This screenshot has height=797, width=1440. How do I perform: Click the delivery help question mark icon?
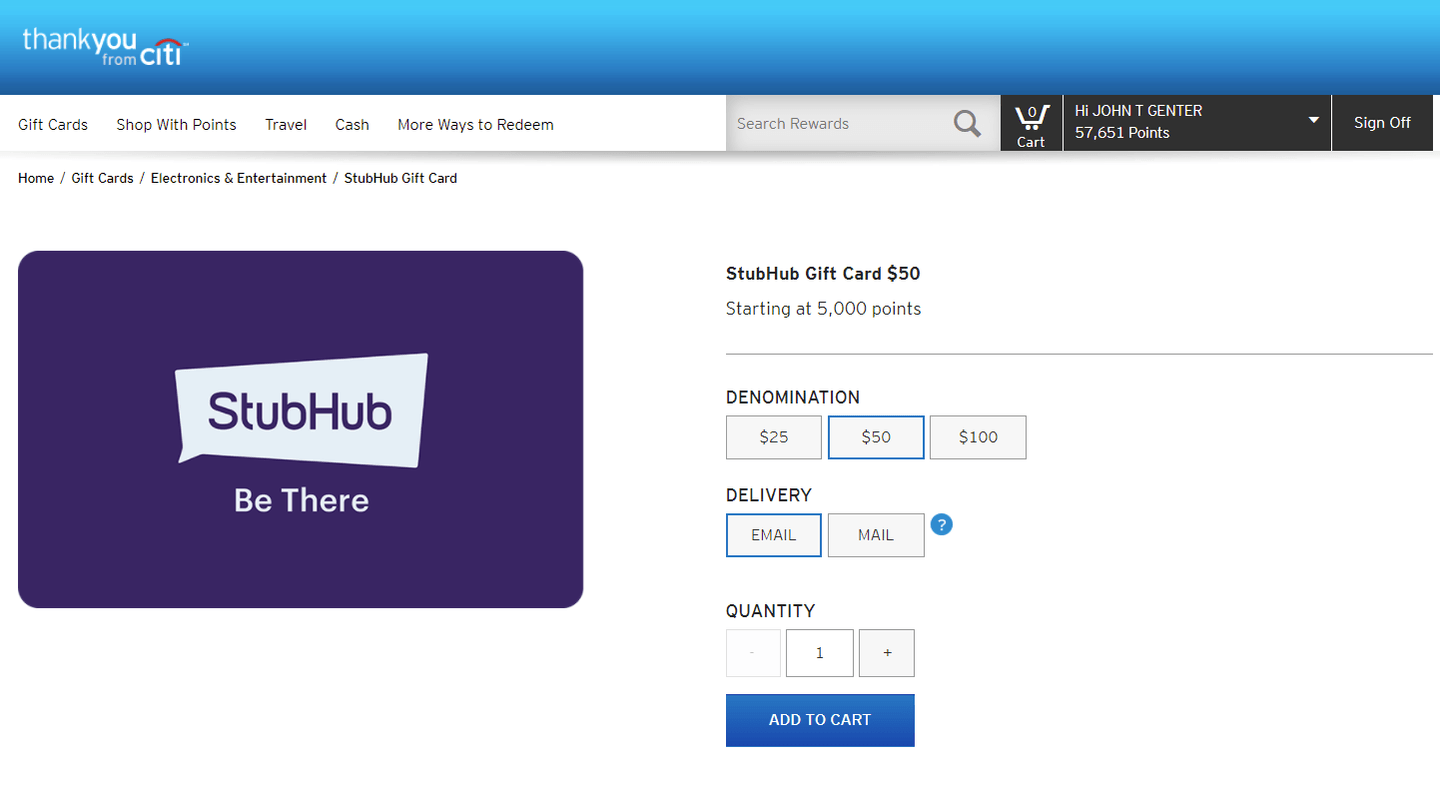tap(941, 524)
